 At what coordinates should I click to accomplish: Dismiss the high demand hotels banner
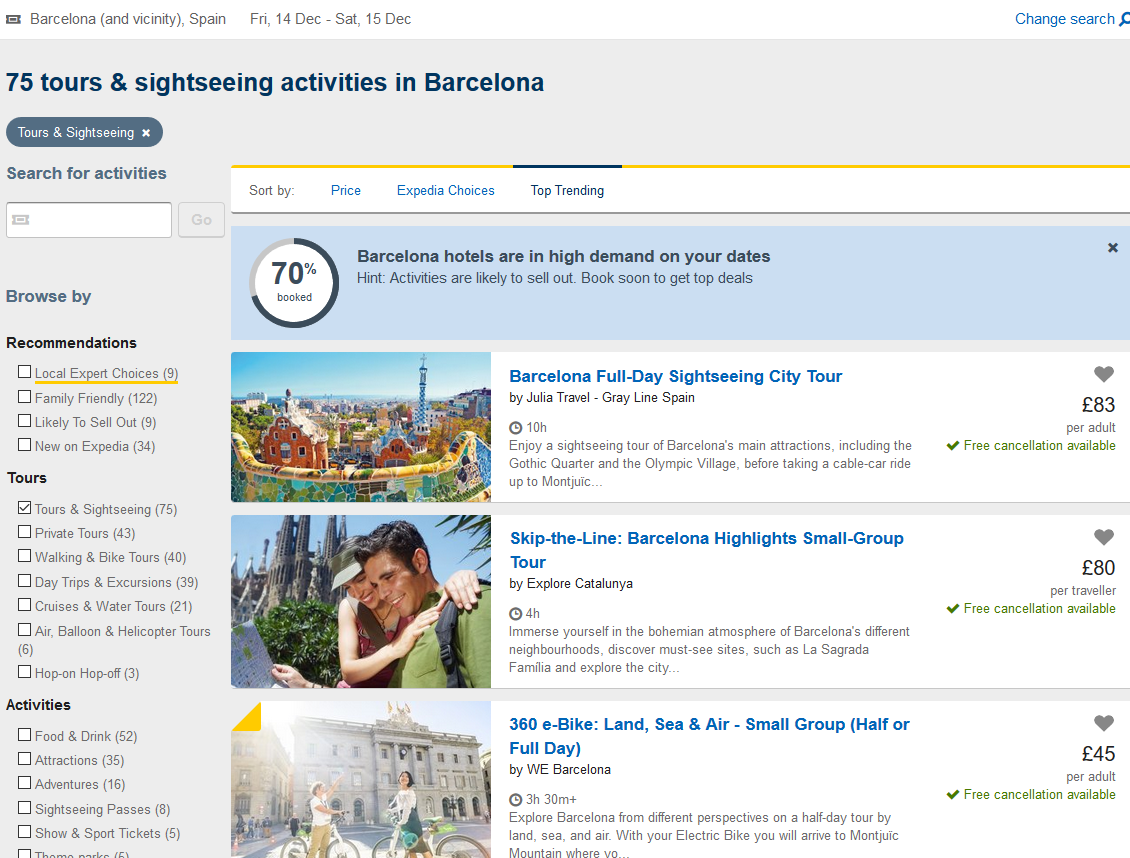click(x=1112, y=248)
